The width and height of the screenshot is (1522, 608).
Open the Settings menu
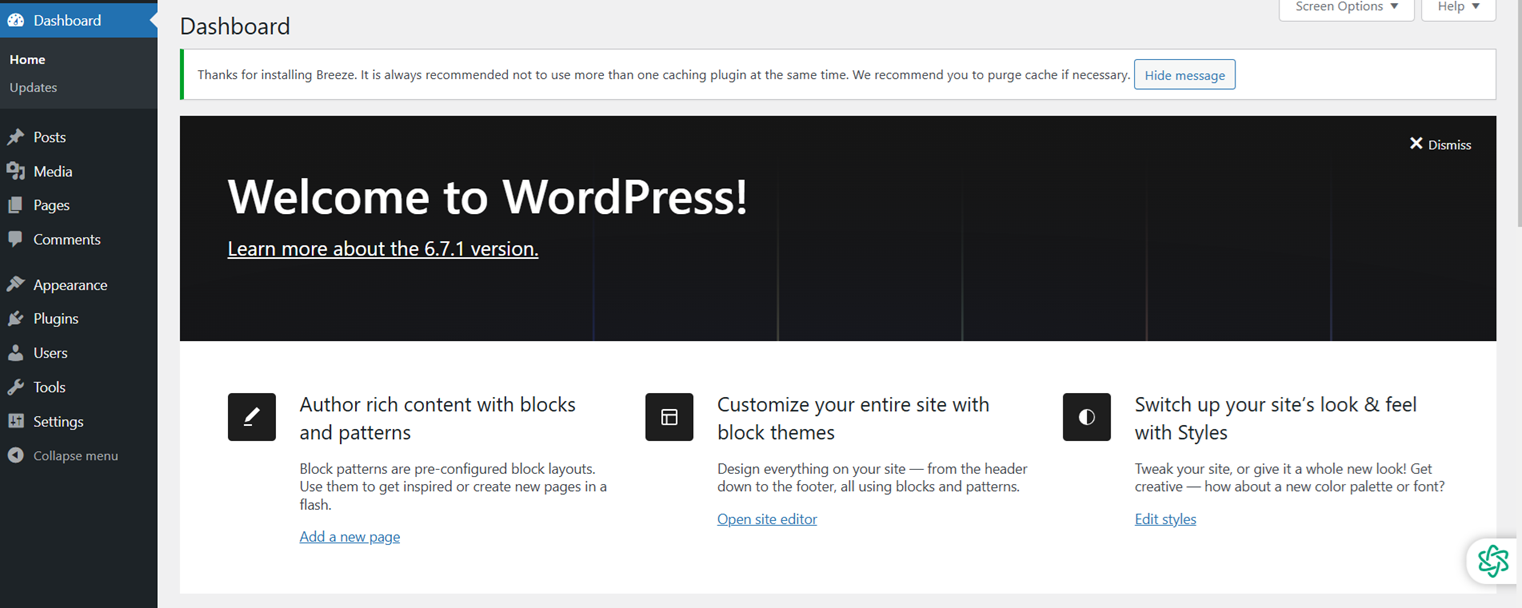(x=59, y=421)
